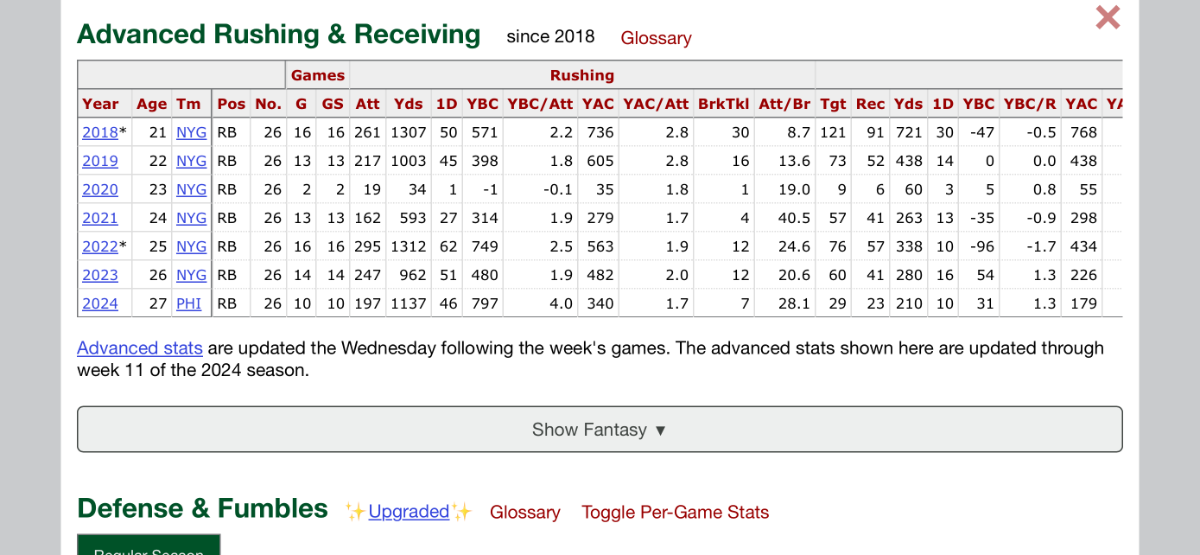Open the 2022 season link
Viewport: 1200px width, 555px height.
100,247
